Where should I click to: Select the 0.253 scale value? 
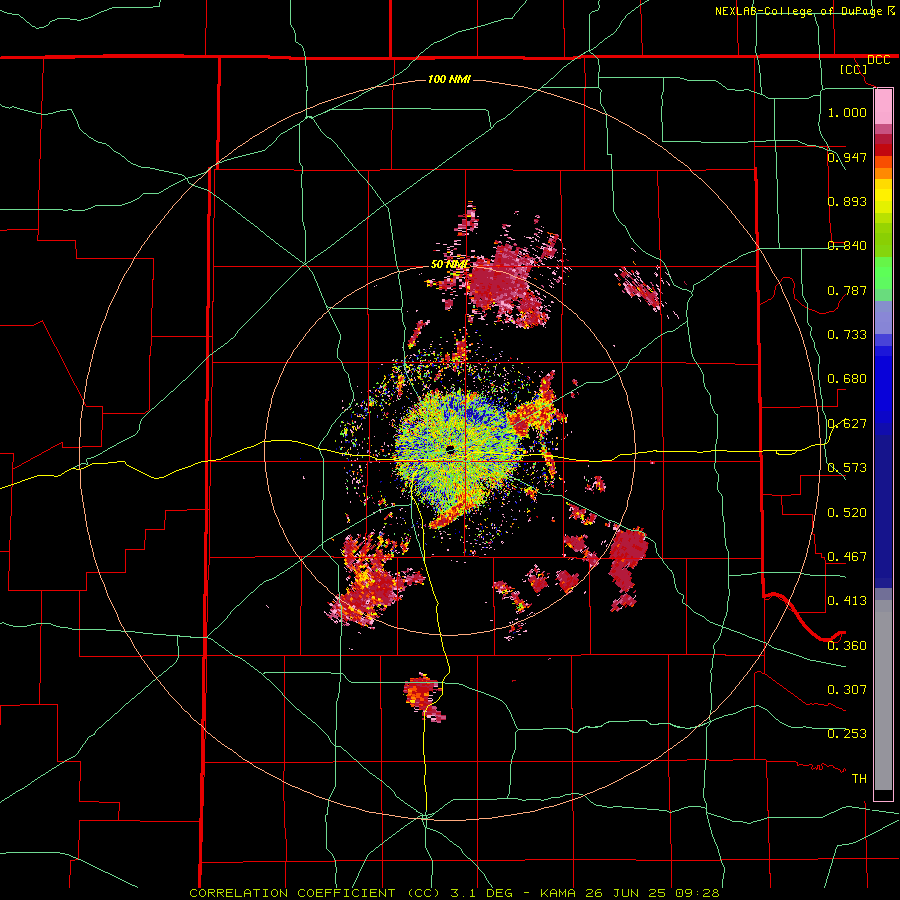pos(847,734)
